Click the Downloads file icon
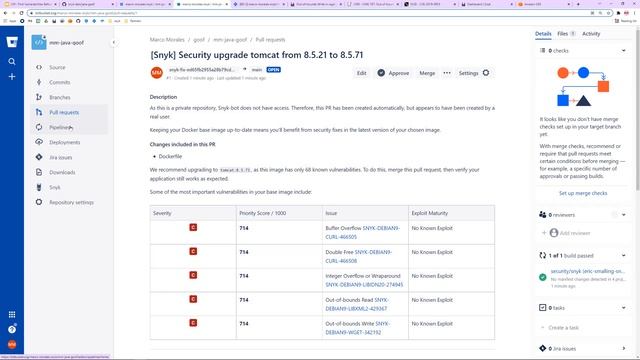The image size is (640, 360). 39,172
